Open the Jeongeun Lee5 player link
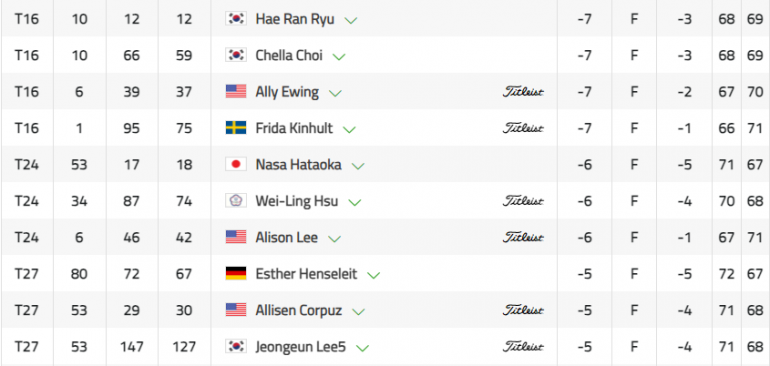Image resolution: width=770 pixels, height=366 pixels. coord(301,347)
